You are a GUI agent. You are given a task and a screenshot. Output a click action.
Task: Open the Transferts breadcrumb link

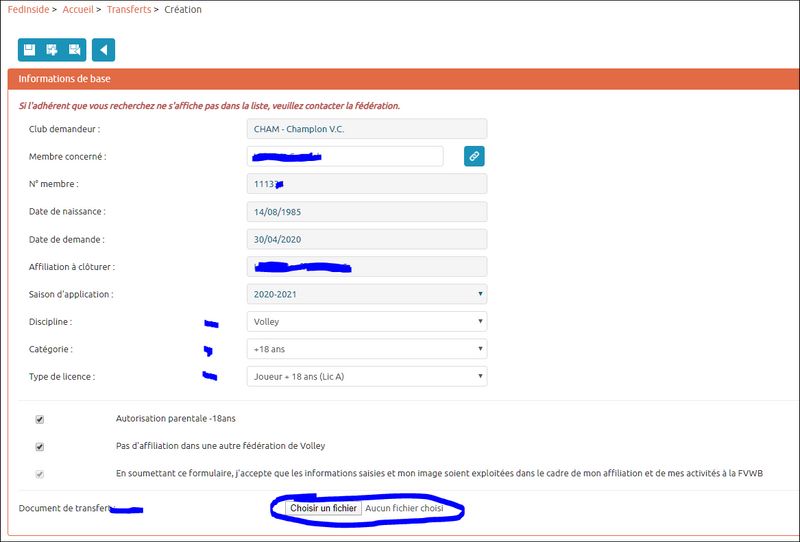[129, 10]
